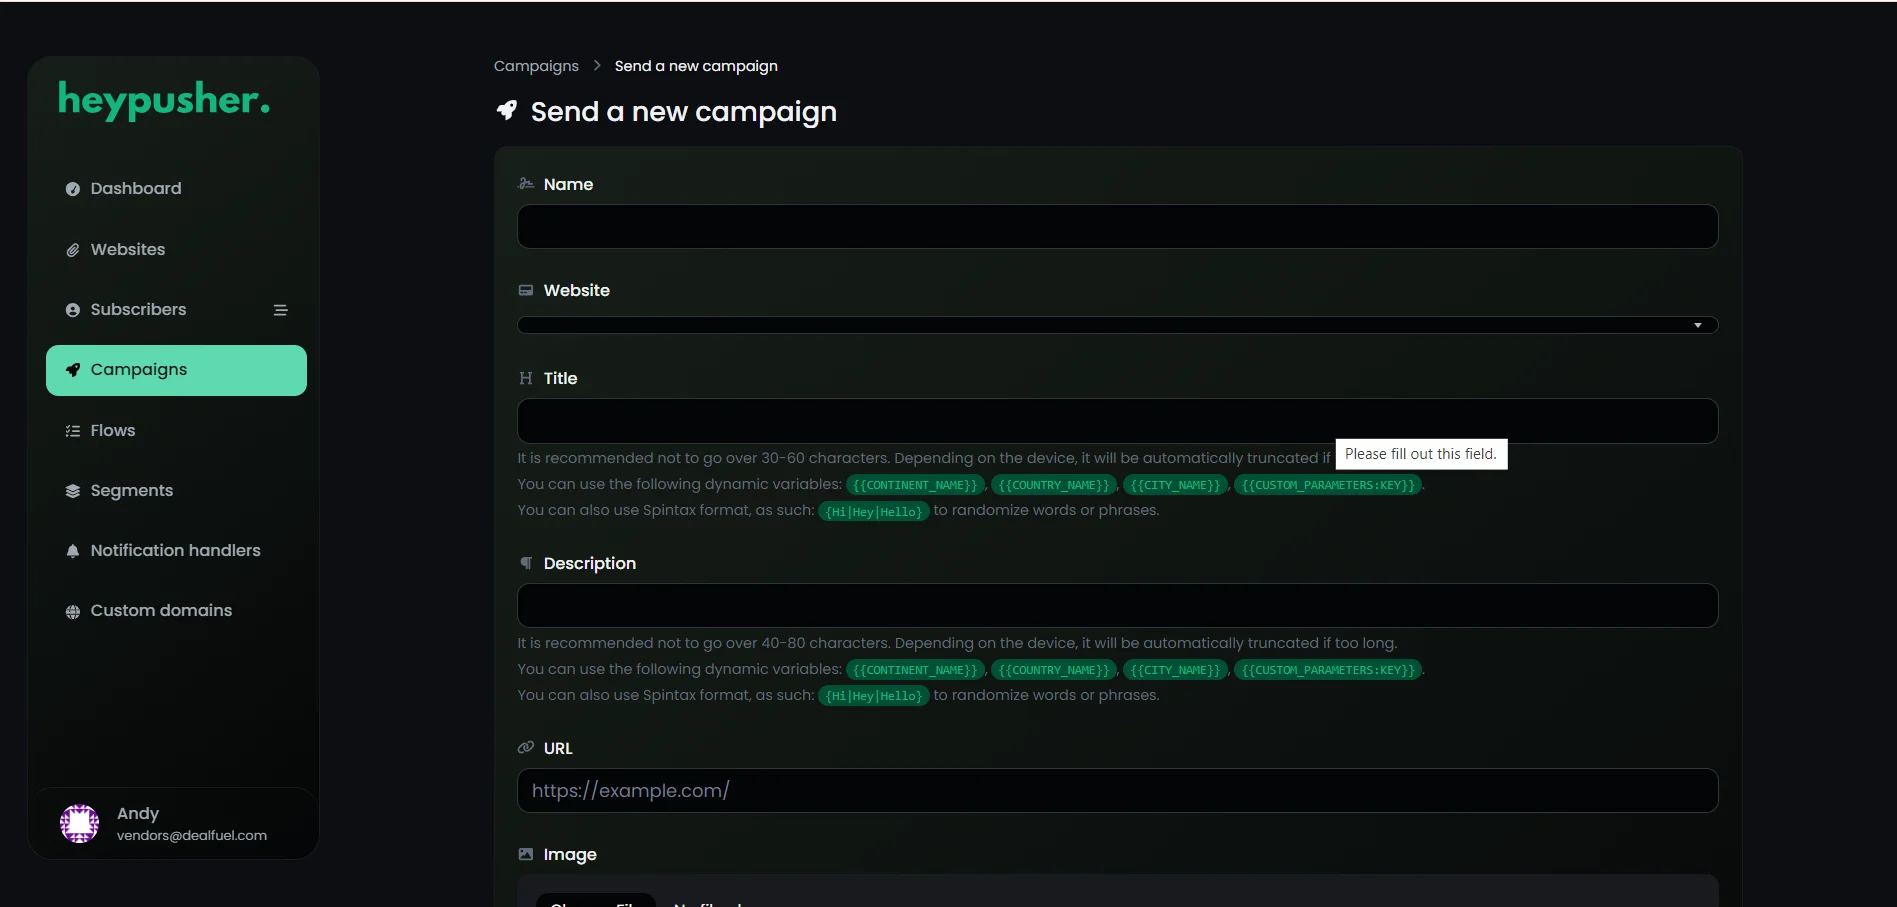Click the chain-link icon beside the URL label
The width and height of the screenshot is (1897, 907).
pos(525,747)
